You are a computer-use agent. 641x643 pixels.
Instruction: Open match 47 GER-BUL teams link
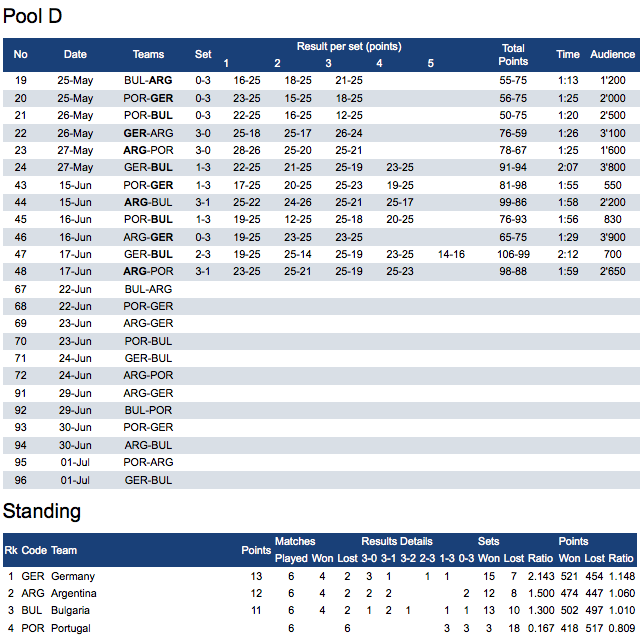[x=148, y=255]
